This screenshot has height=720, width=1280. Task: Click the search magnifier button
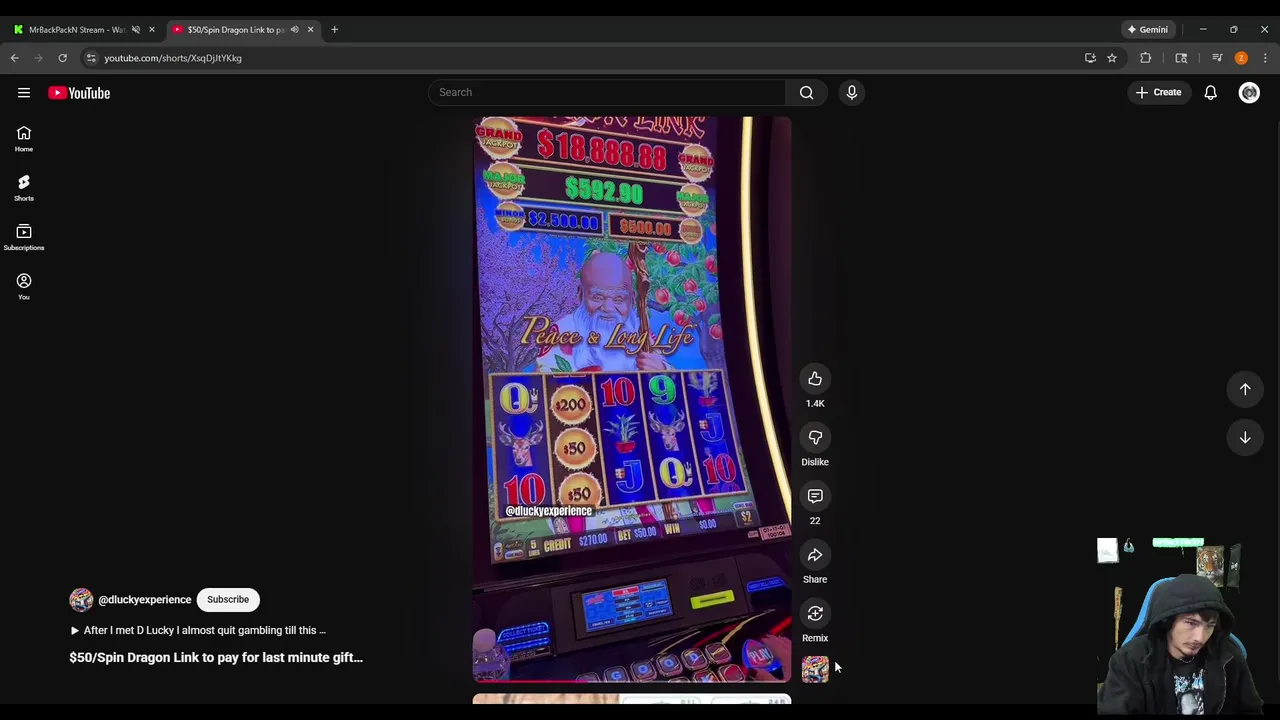(806, 93)
